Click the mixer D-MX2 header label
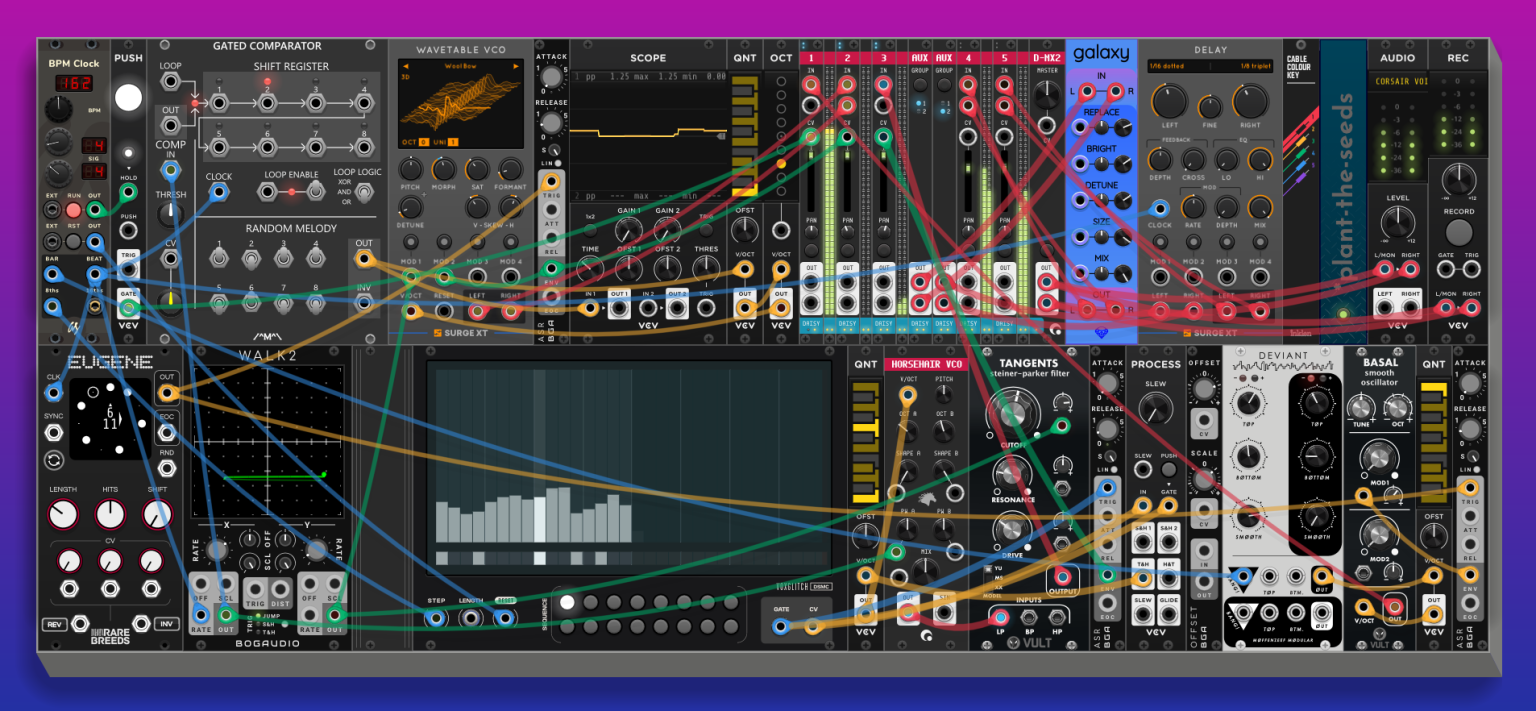The width and height of the screenshot is (1536, 711). pos(1047,59)
